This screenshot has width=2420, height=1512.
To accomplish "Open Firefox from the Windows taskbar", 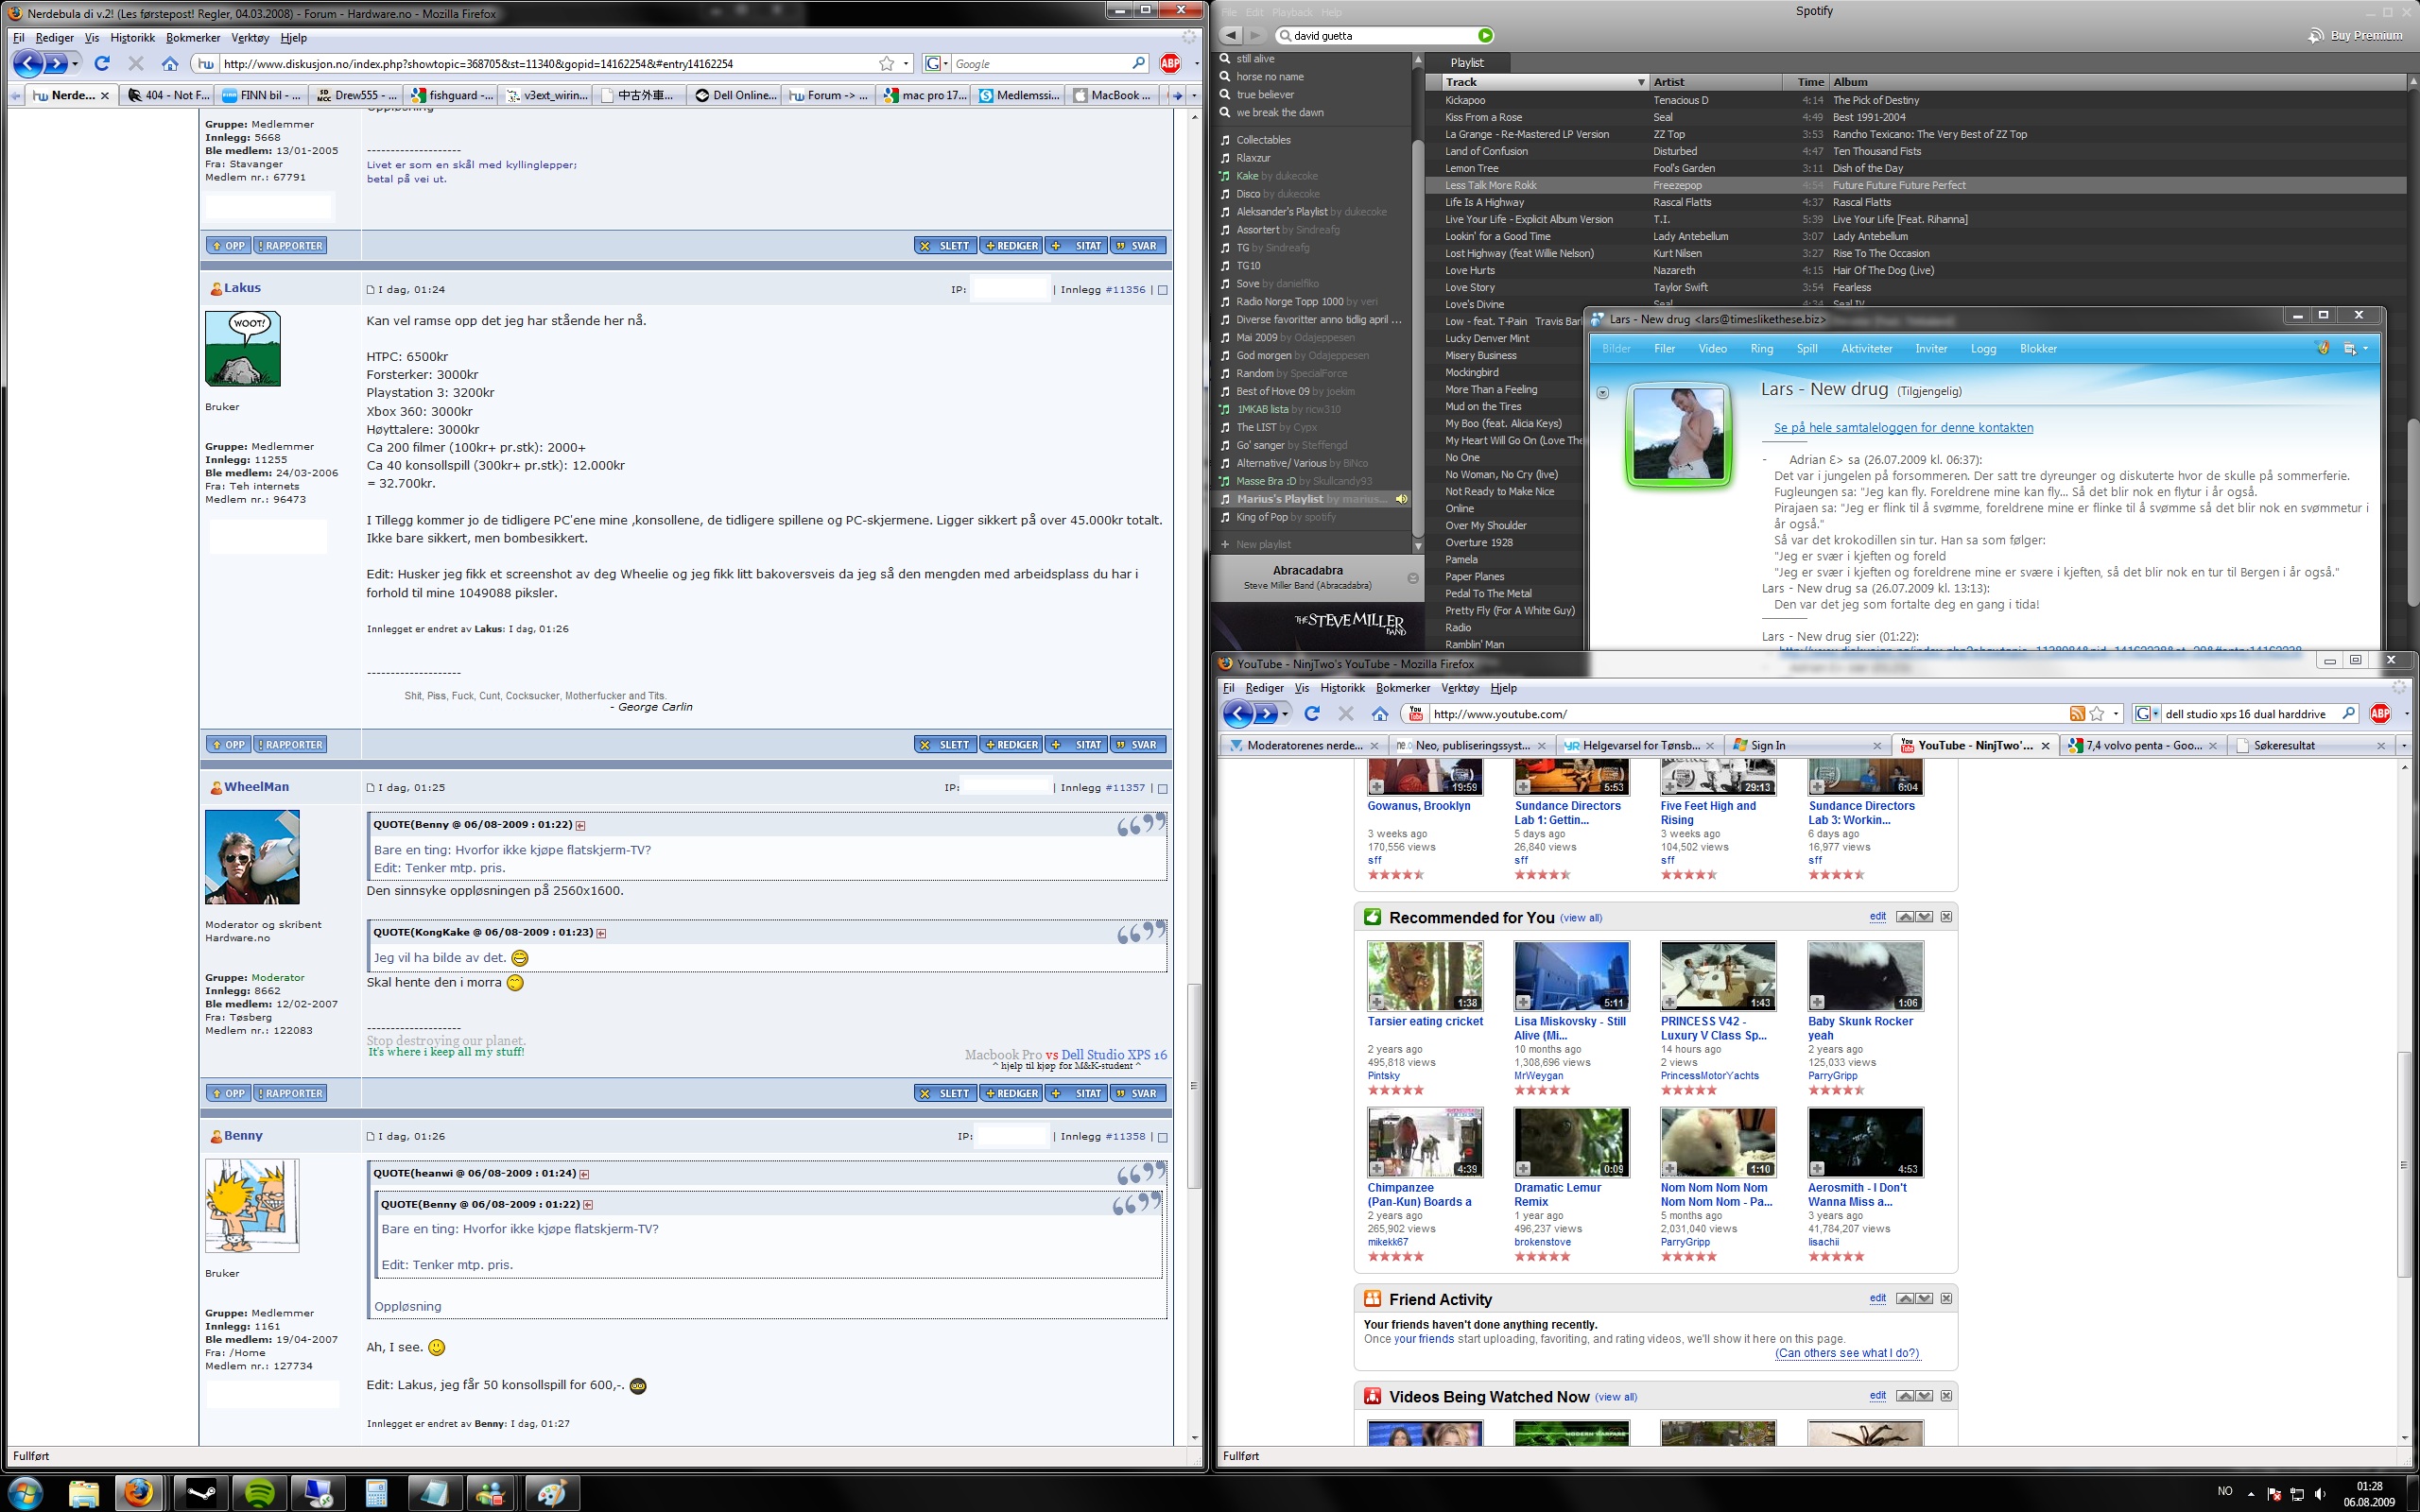I will (139, 1493).
